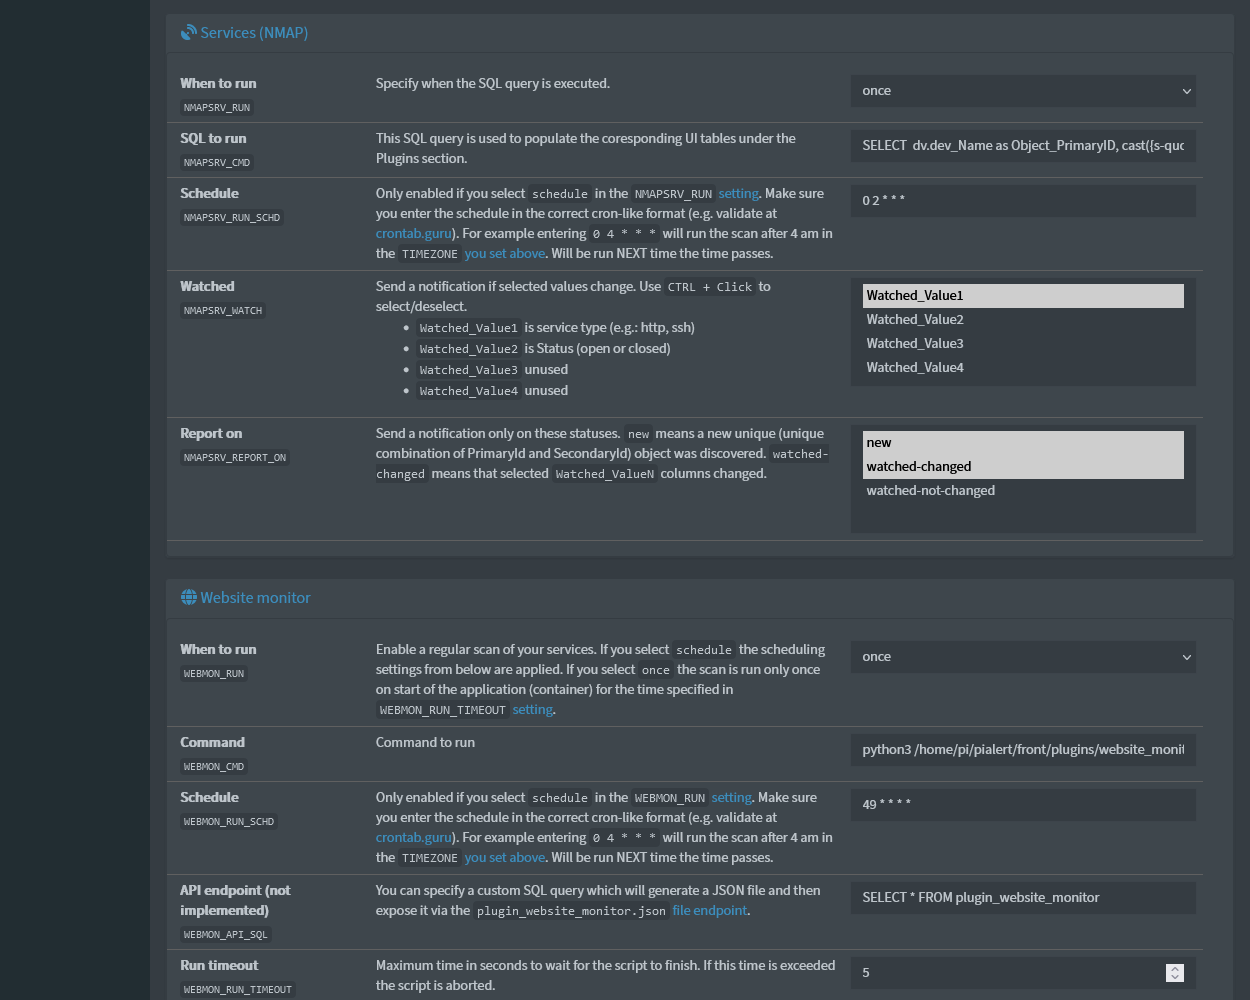This screenshot has width=1250, height=1000.
Task: Select Watched_Value1 in the Watched list
Action: (1022, 296)
